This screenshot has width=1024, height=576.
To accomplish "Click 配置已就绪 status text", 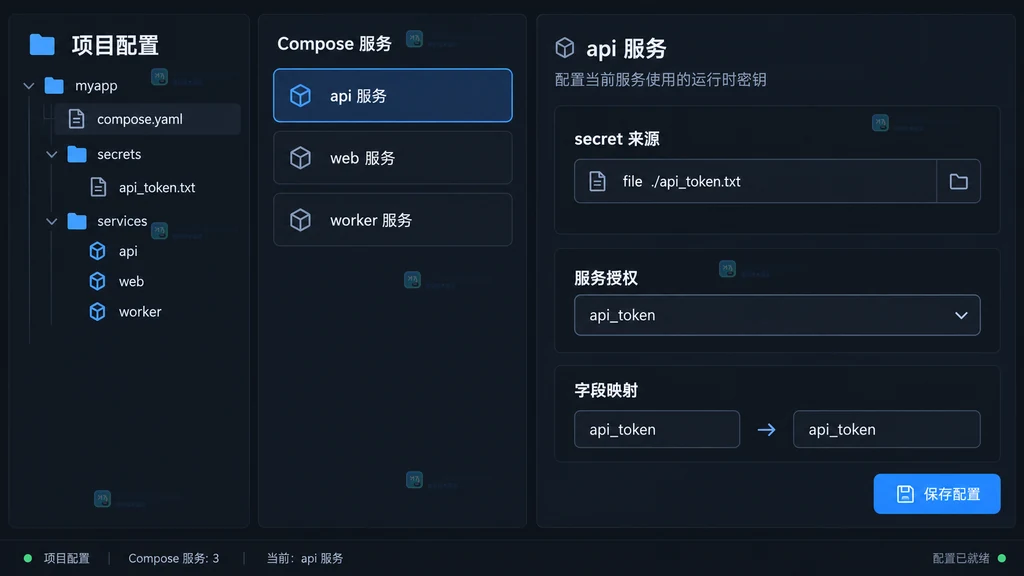I will 961,558.
